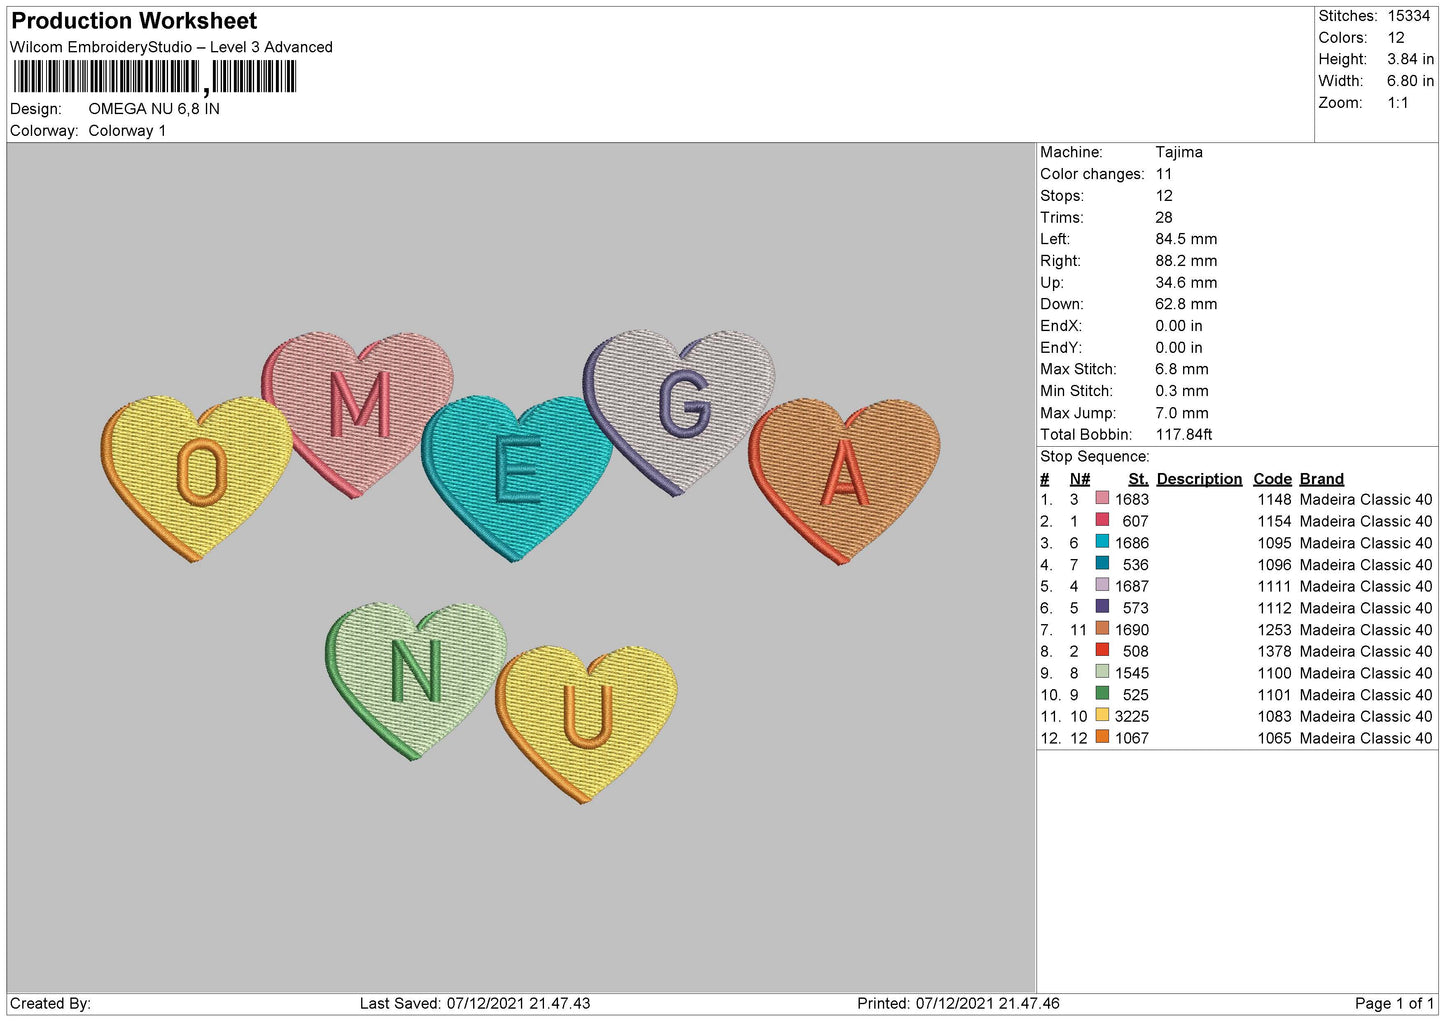Select thread code '1112'
Screen dimensions: 1445x1021
tap(1275, 608)
